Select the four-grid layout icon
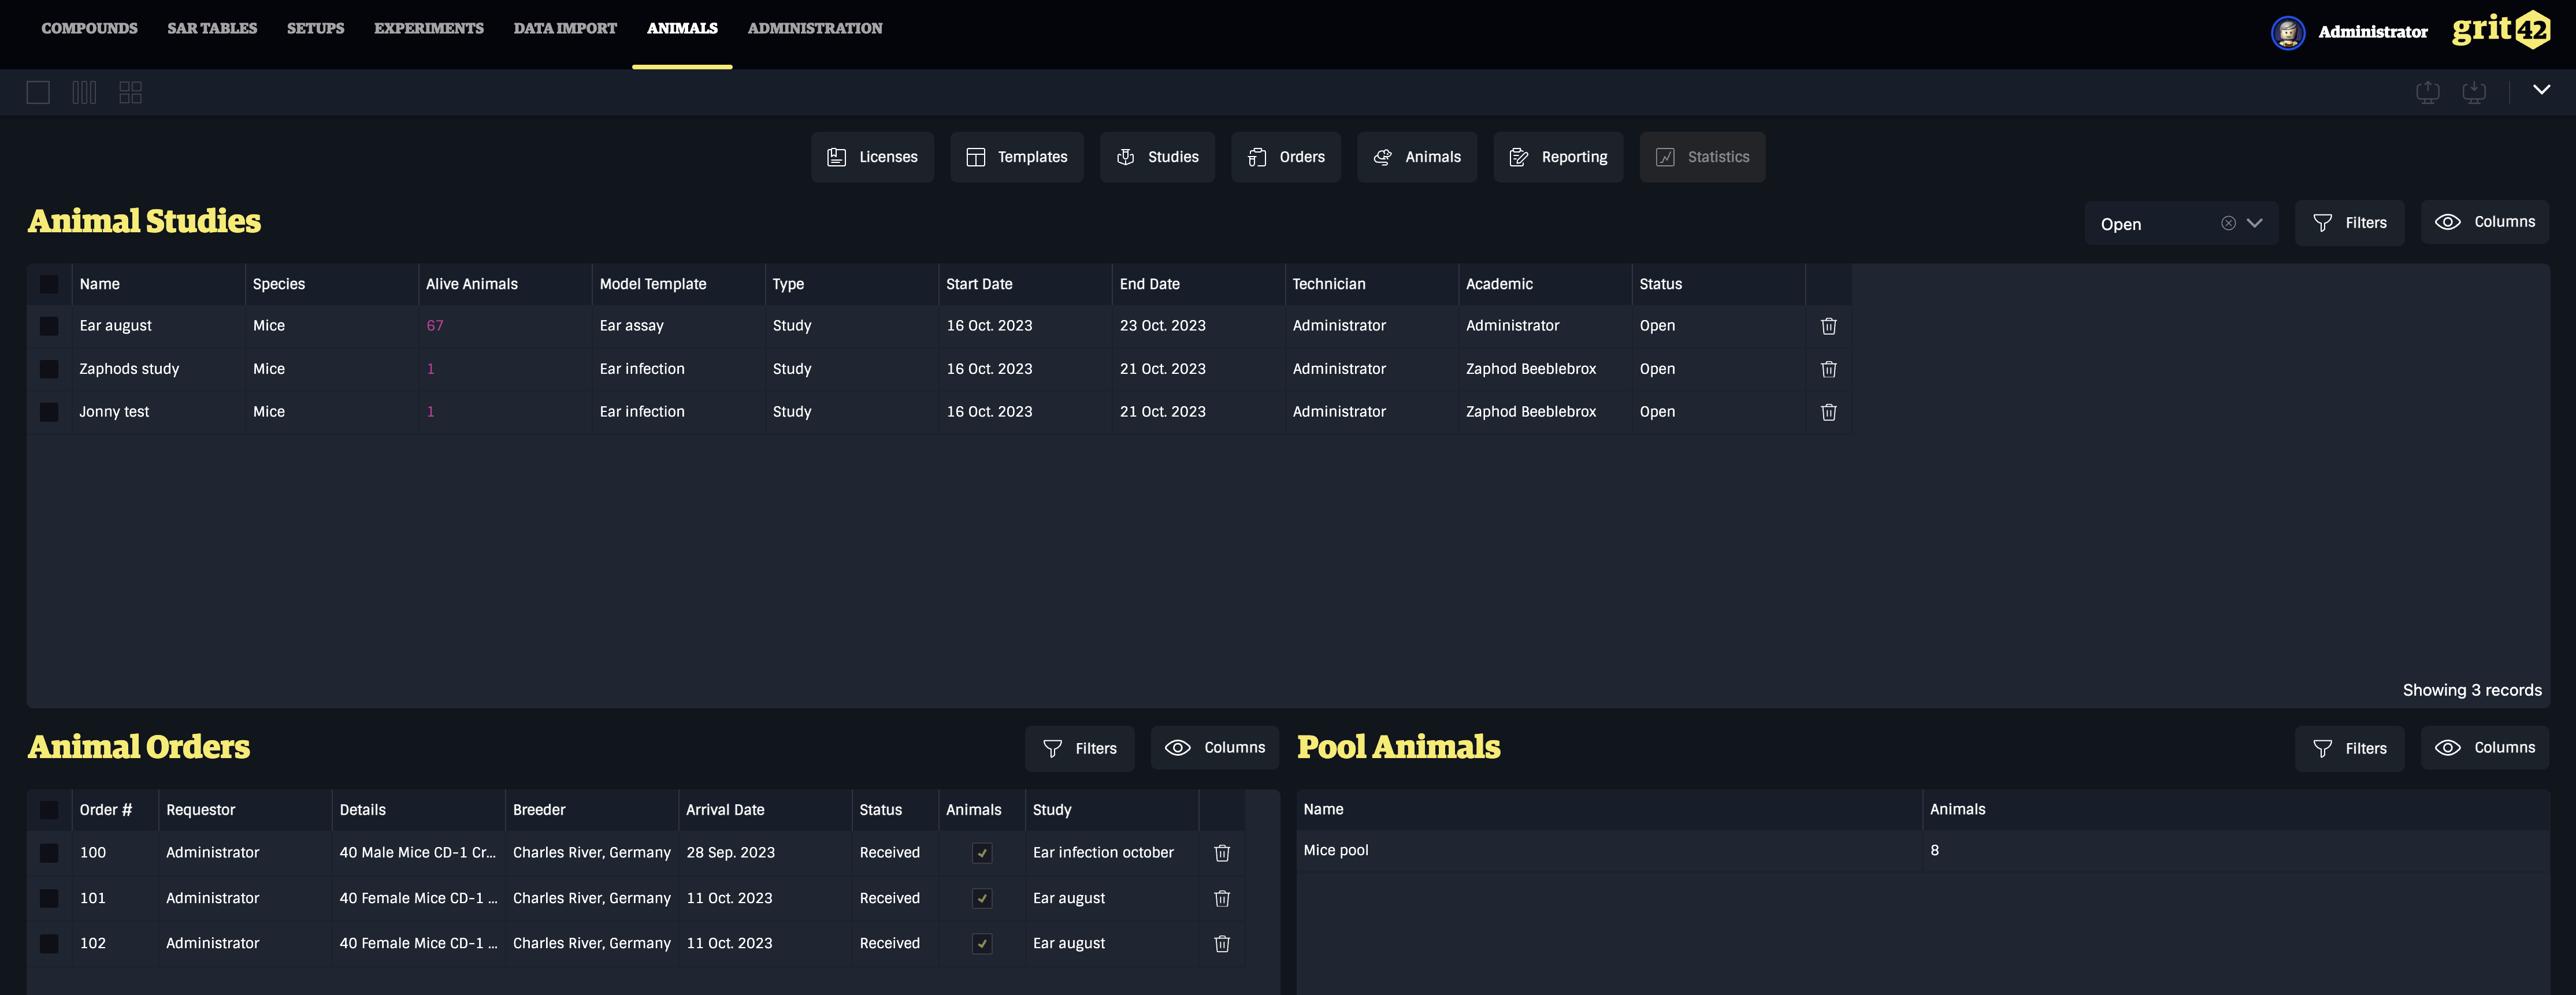Image resolution: width=2576 pixels, height=995 pixels. pyautogui.click(x=130, y=93)
